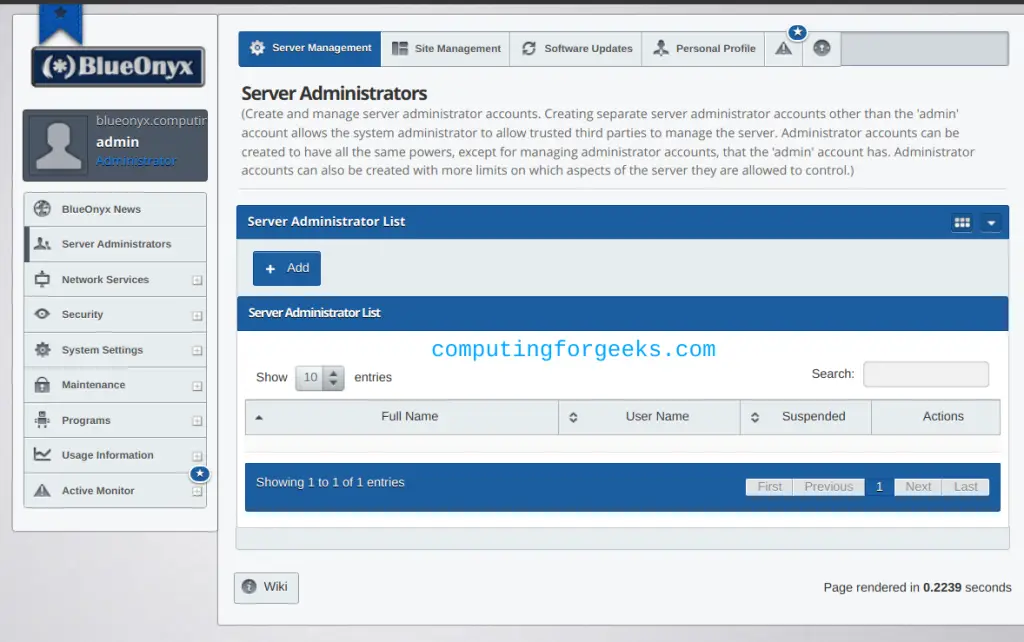Click the Wiki info icon
Image resolution: width=1024 pixels, height=642 pixels.
point(249,586)
